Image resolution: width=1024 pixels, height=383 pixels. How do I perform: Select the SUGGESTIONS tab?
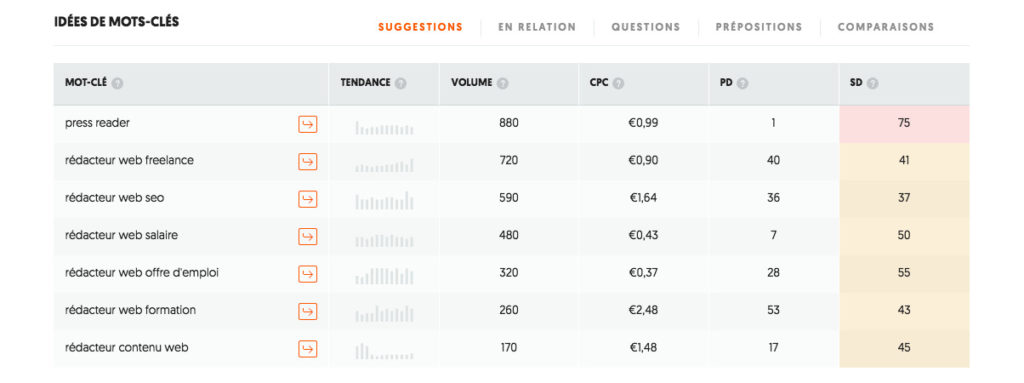(x=421, y=27)
